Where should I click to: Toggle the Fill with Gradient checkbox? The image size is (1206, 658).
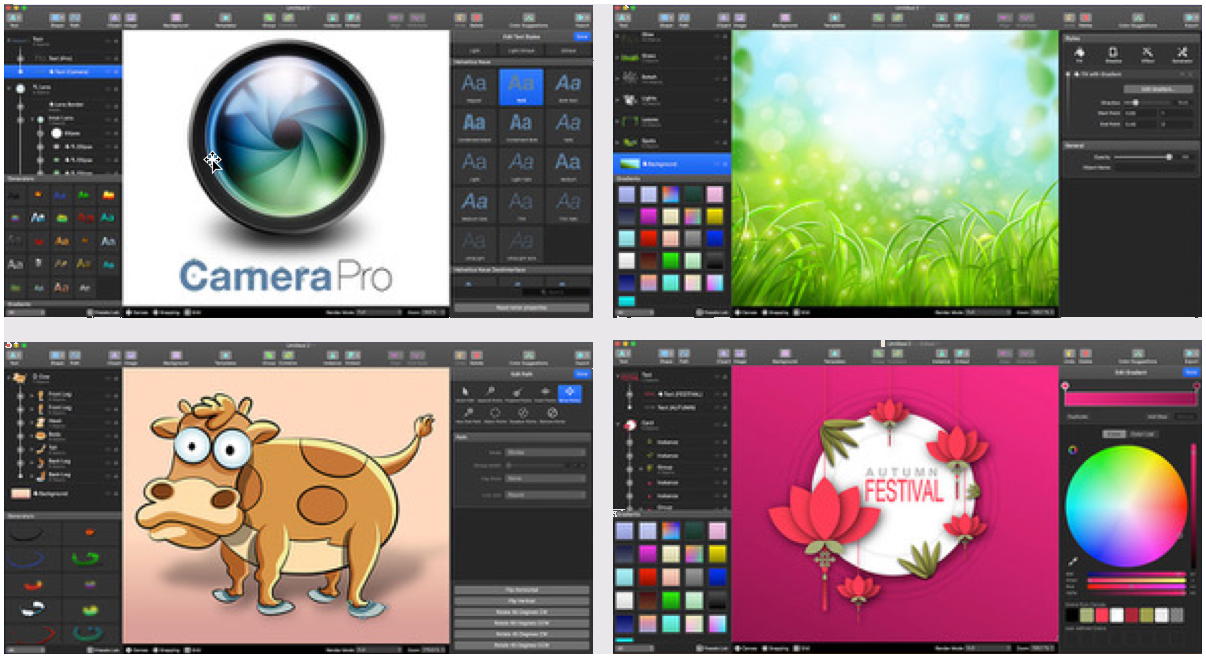(x=1068, y=74)
